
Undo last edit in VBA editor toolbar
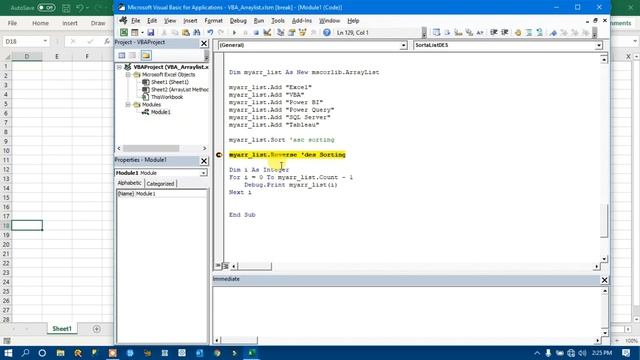pos(210,32)
